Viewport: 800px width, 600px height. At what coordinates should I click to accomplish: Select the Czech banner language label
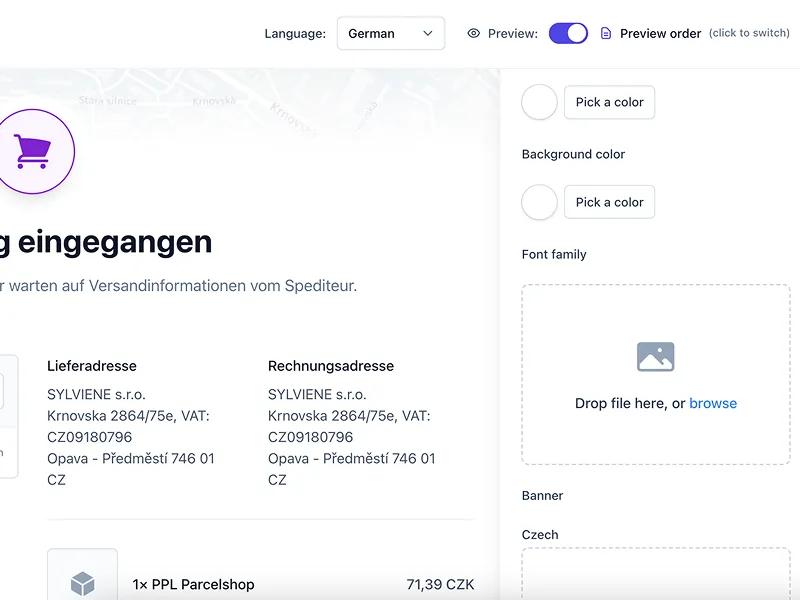539,534
